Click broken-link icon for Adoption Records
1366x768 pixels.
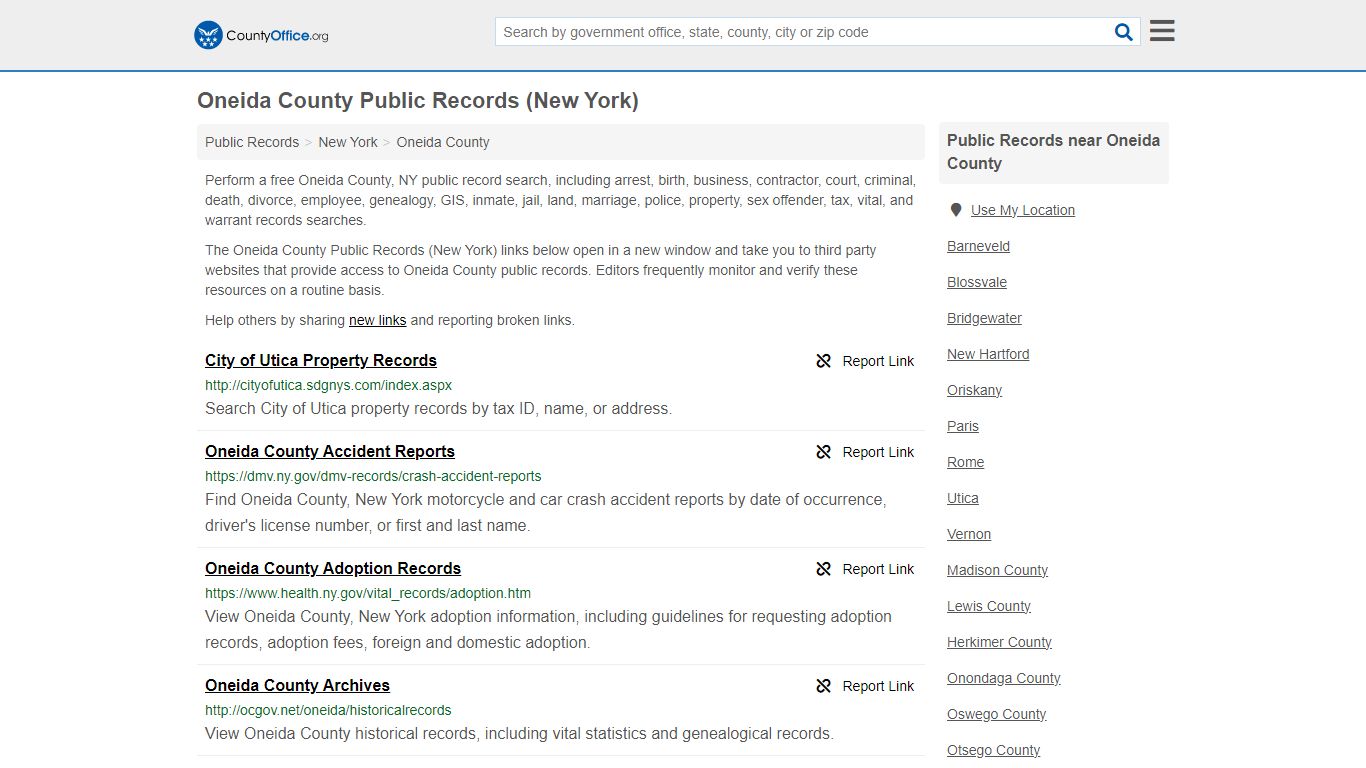(x=824, y=569)
